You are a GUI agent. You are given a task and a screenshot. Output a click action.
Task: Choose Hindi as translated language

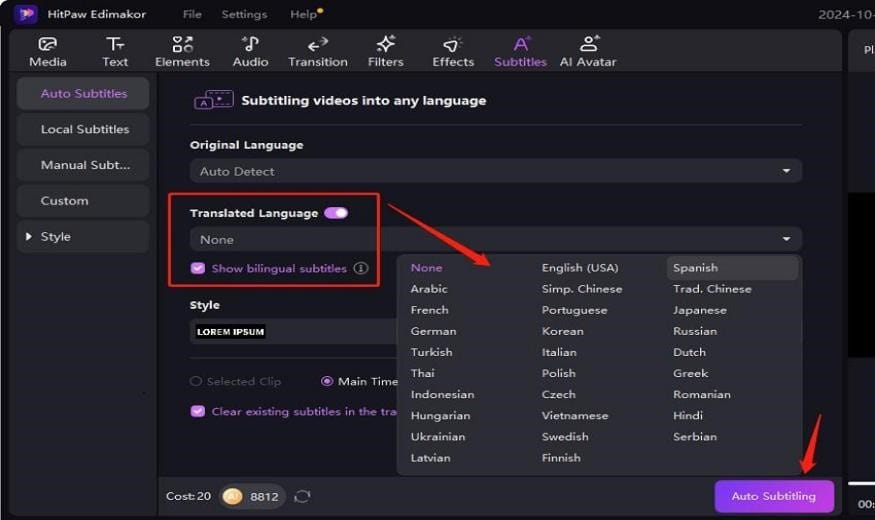688,416
